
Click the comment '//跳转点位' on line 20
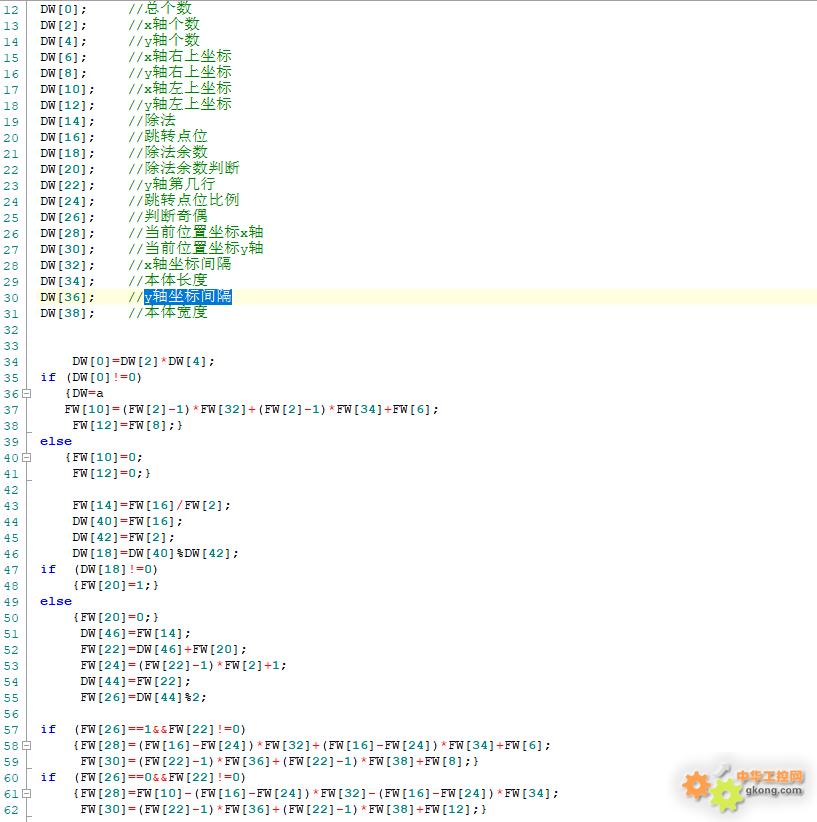coord(168,137)
